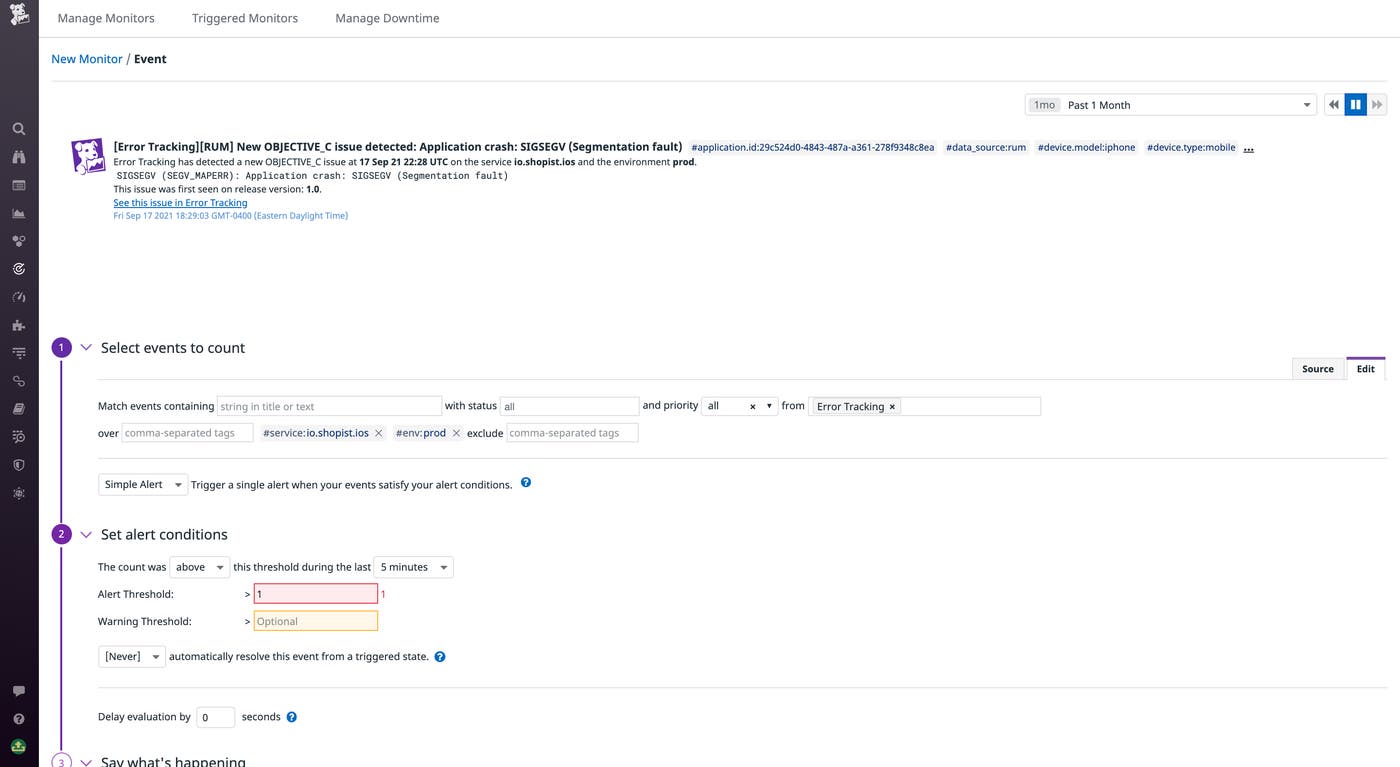Switch to the Source tab
Viewport: 1400px width, 767px height.
click(1317, 368)
